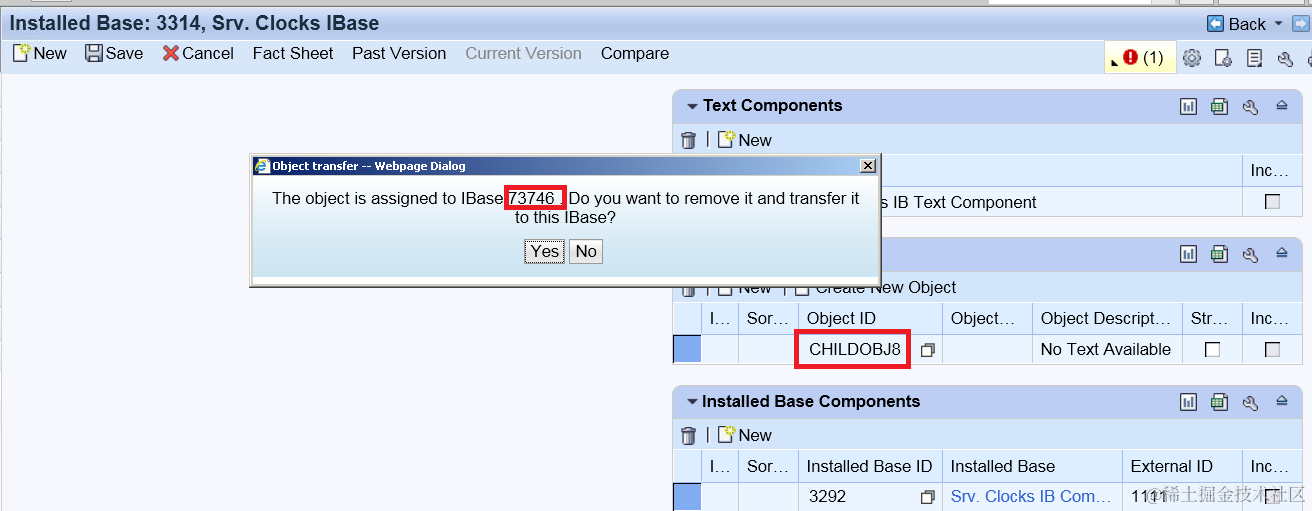Click the blue forward arrow icon
Image resolution: width=1312 pixels, height=511 pixels.
(x=1300, y=23)
